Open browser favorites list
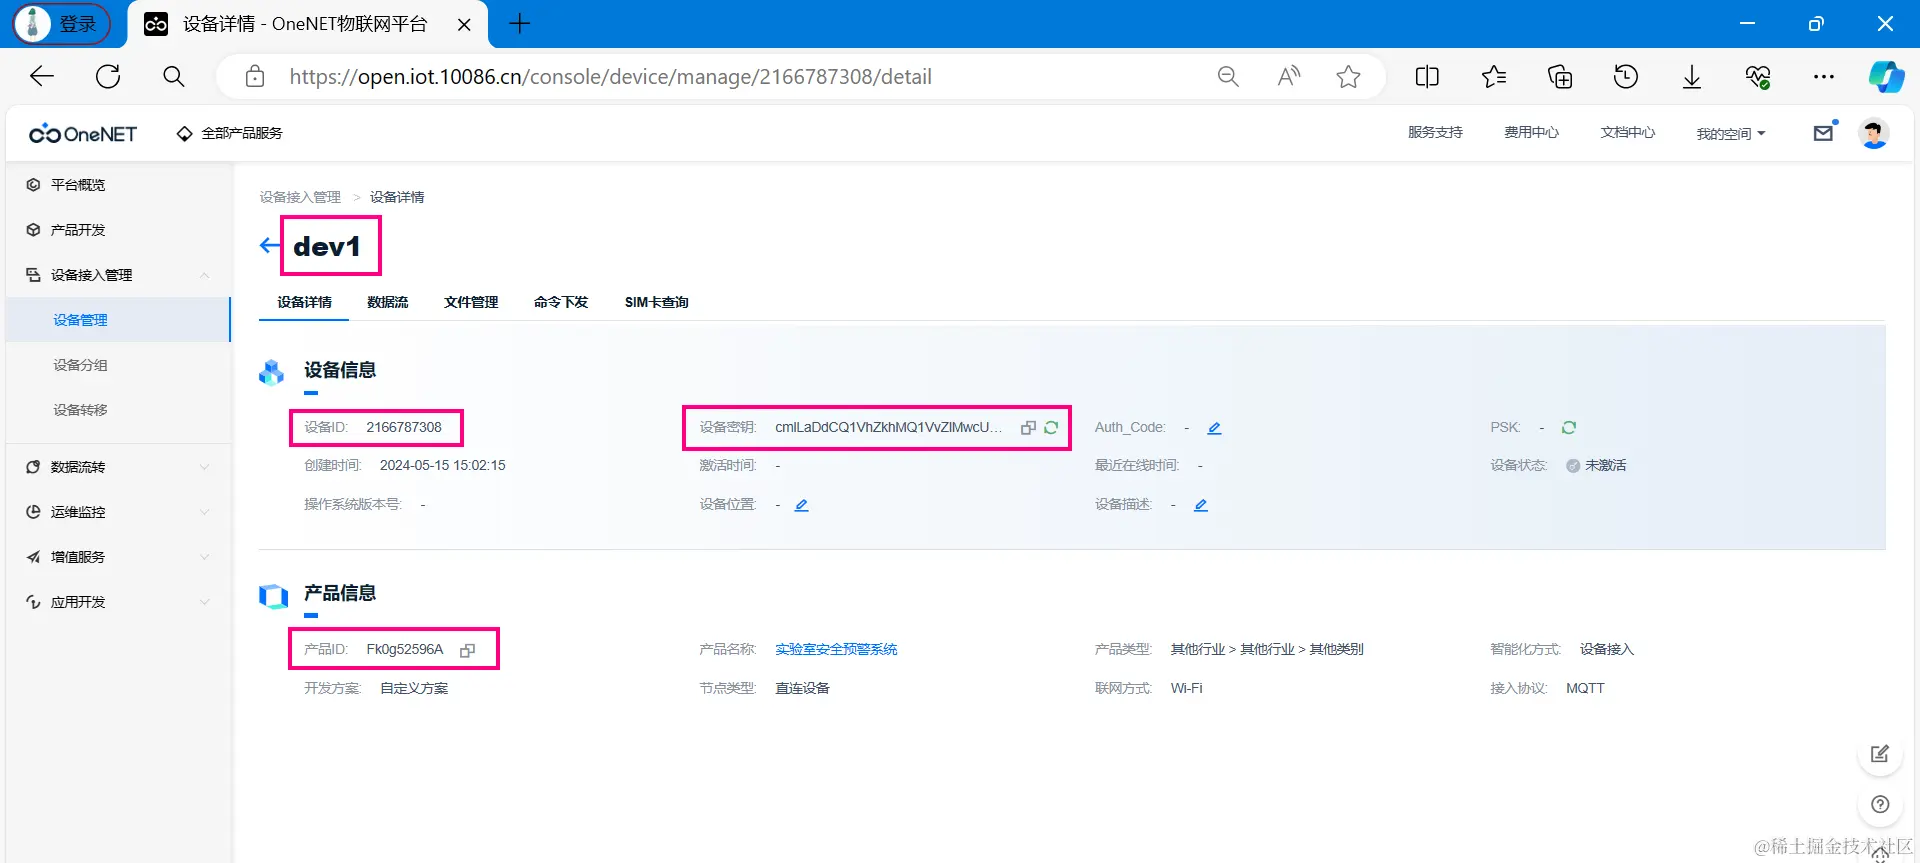The image size is (1920, 863). click(x=1494, y=77)
